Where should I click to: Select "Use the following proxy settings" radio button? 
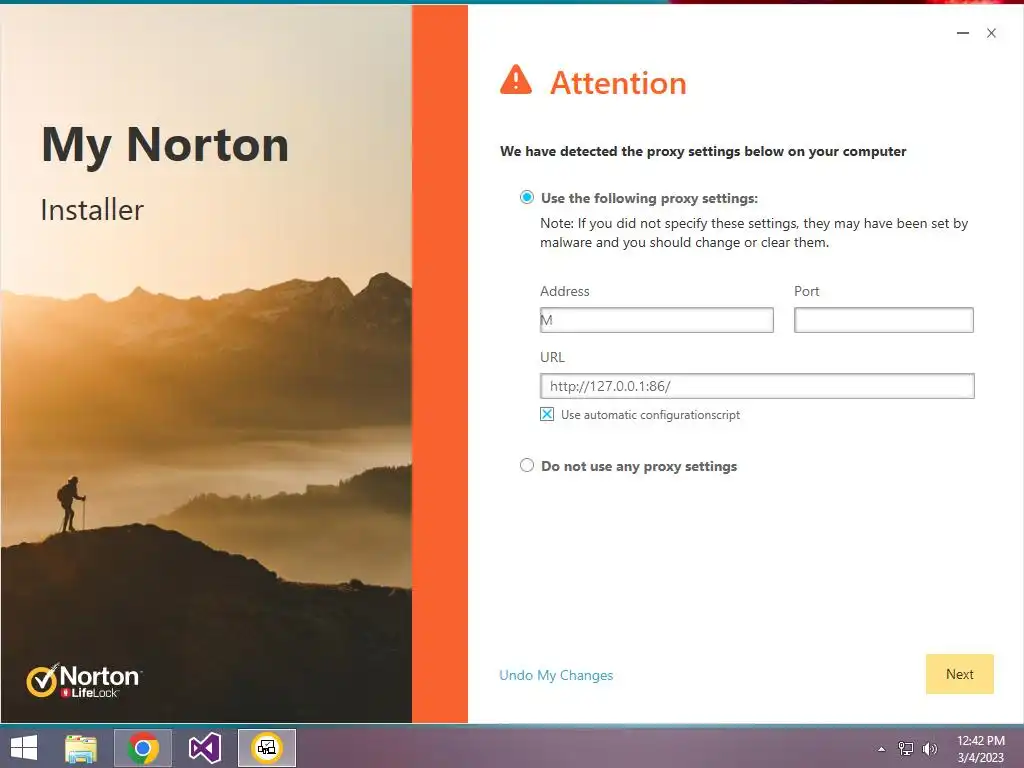coord(526,197)
